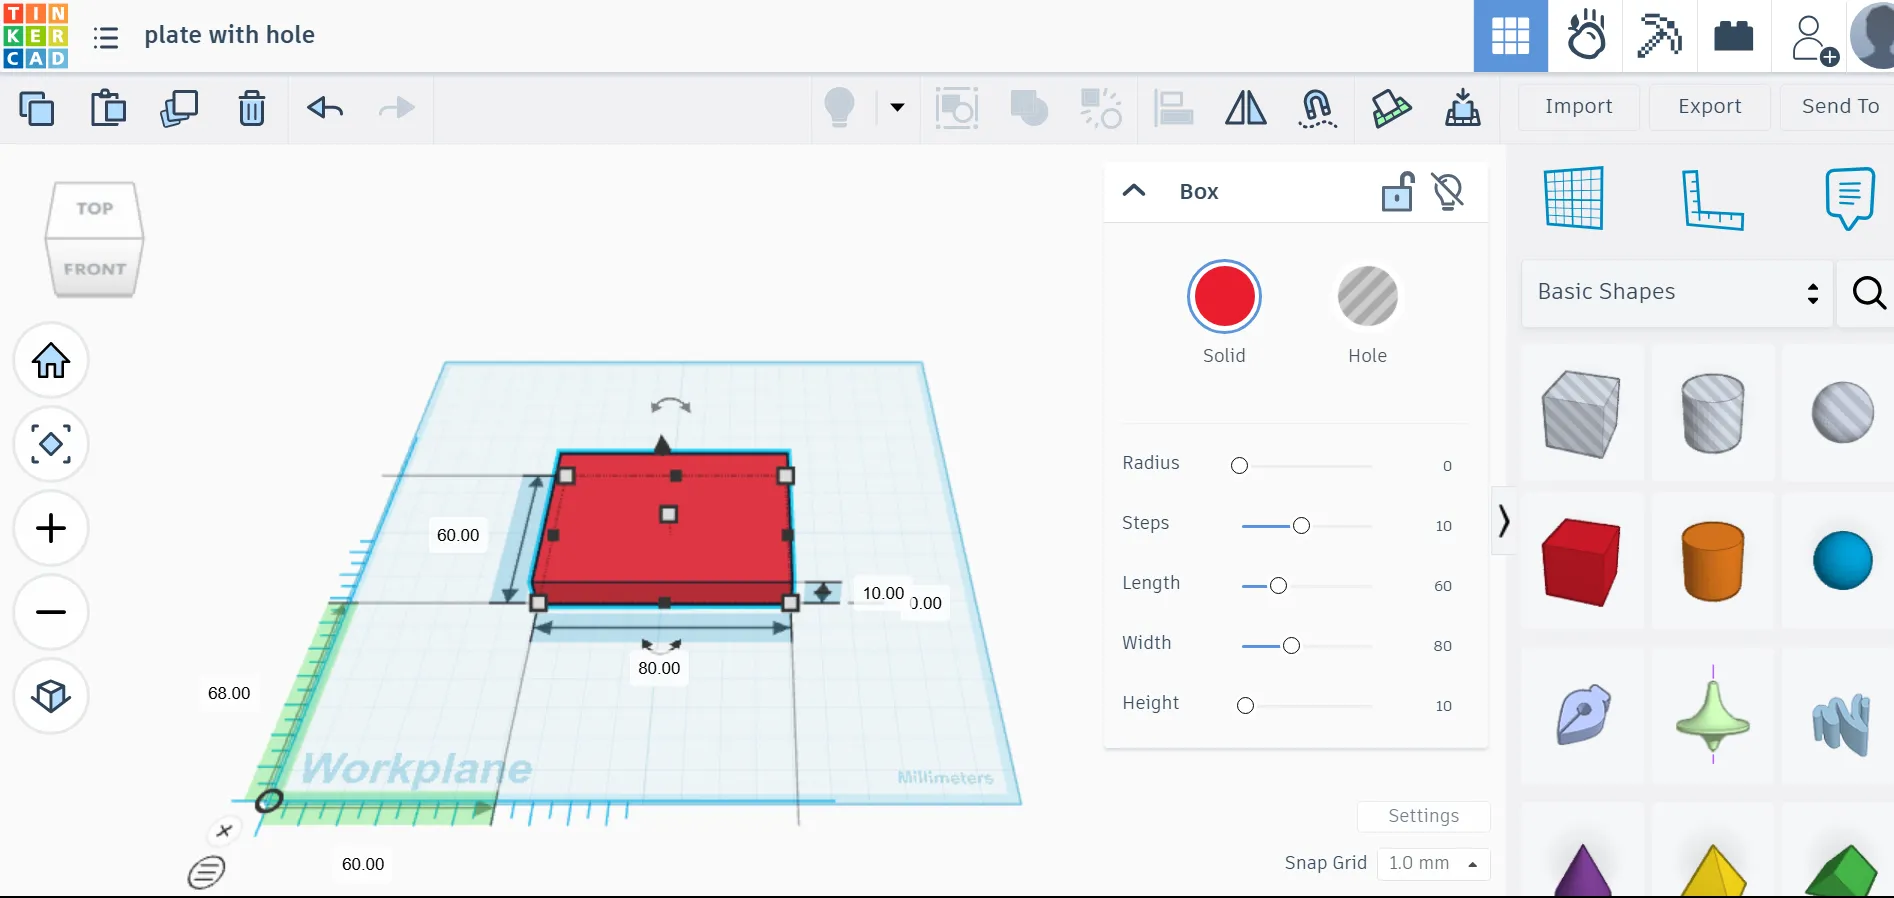Image resolution: width=1894 pixels, height=898 pixels.
Task: Select the Solid red color option
Action: (1224, 297)
